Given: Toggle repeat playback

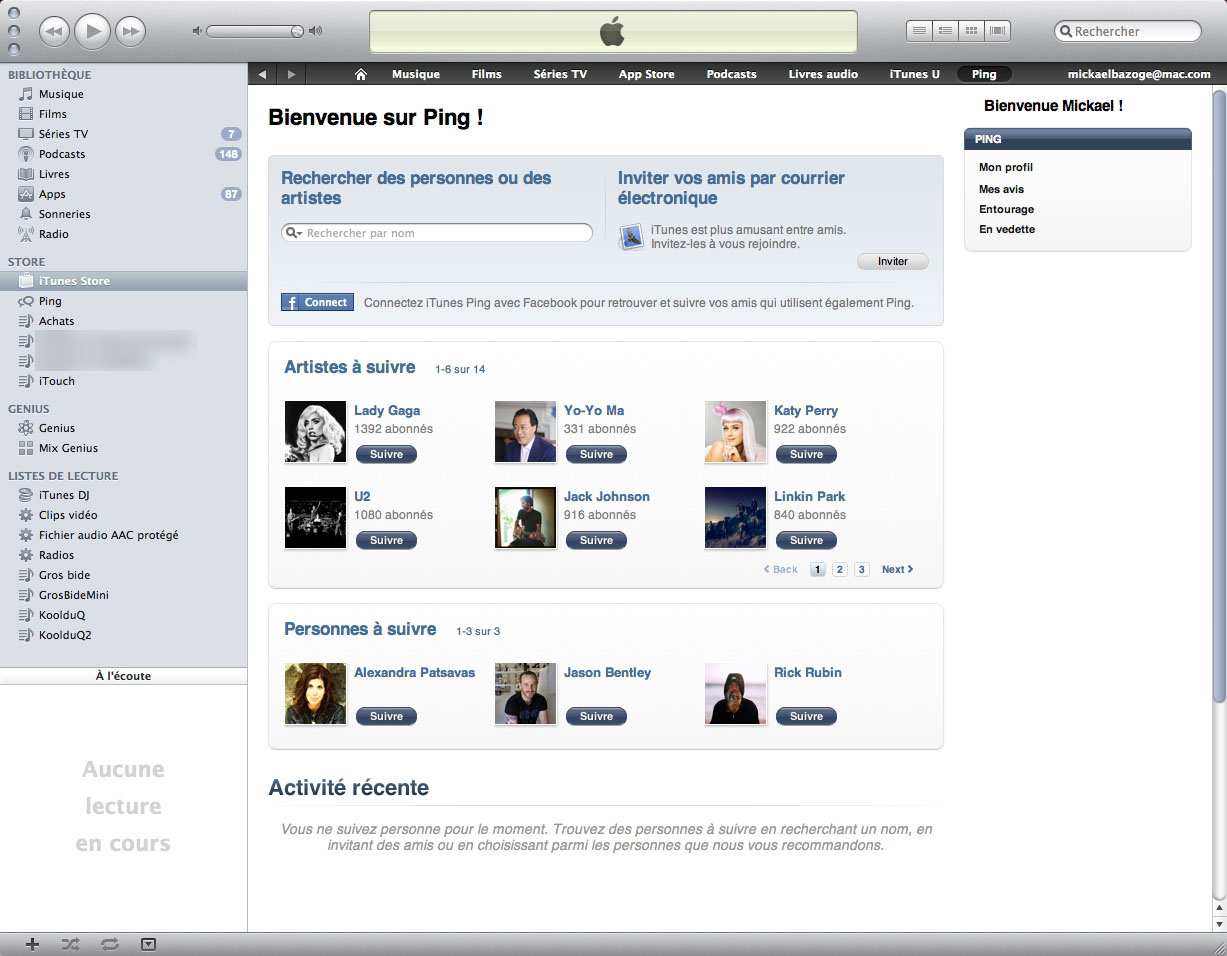Looking at the screenshot, I should (109, 943).
